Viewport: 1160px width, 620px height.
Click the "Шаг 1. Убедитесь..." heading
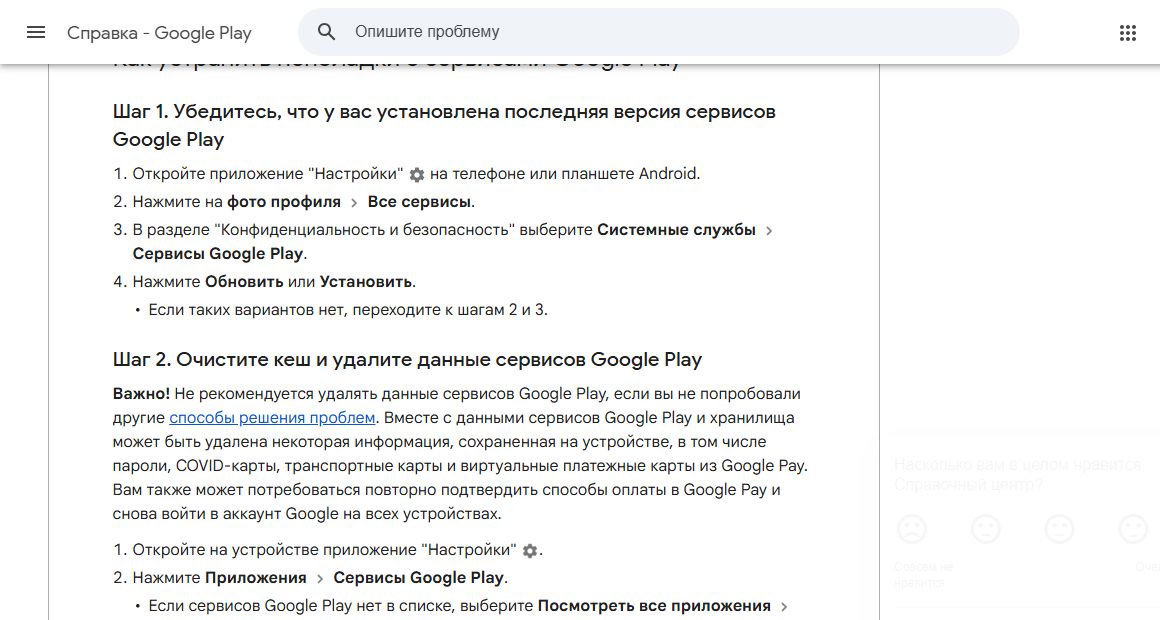pyautogui.click(x=444, y=125)
